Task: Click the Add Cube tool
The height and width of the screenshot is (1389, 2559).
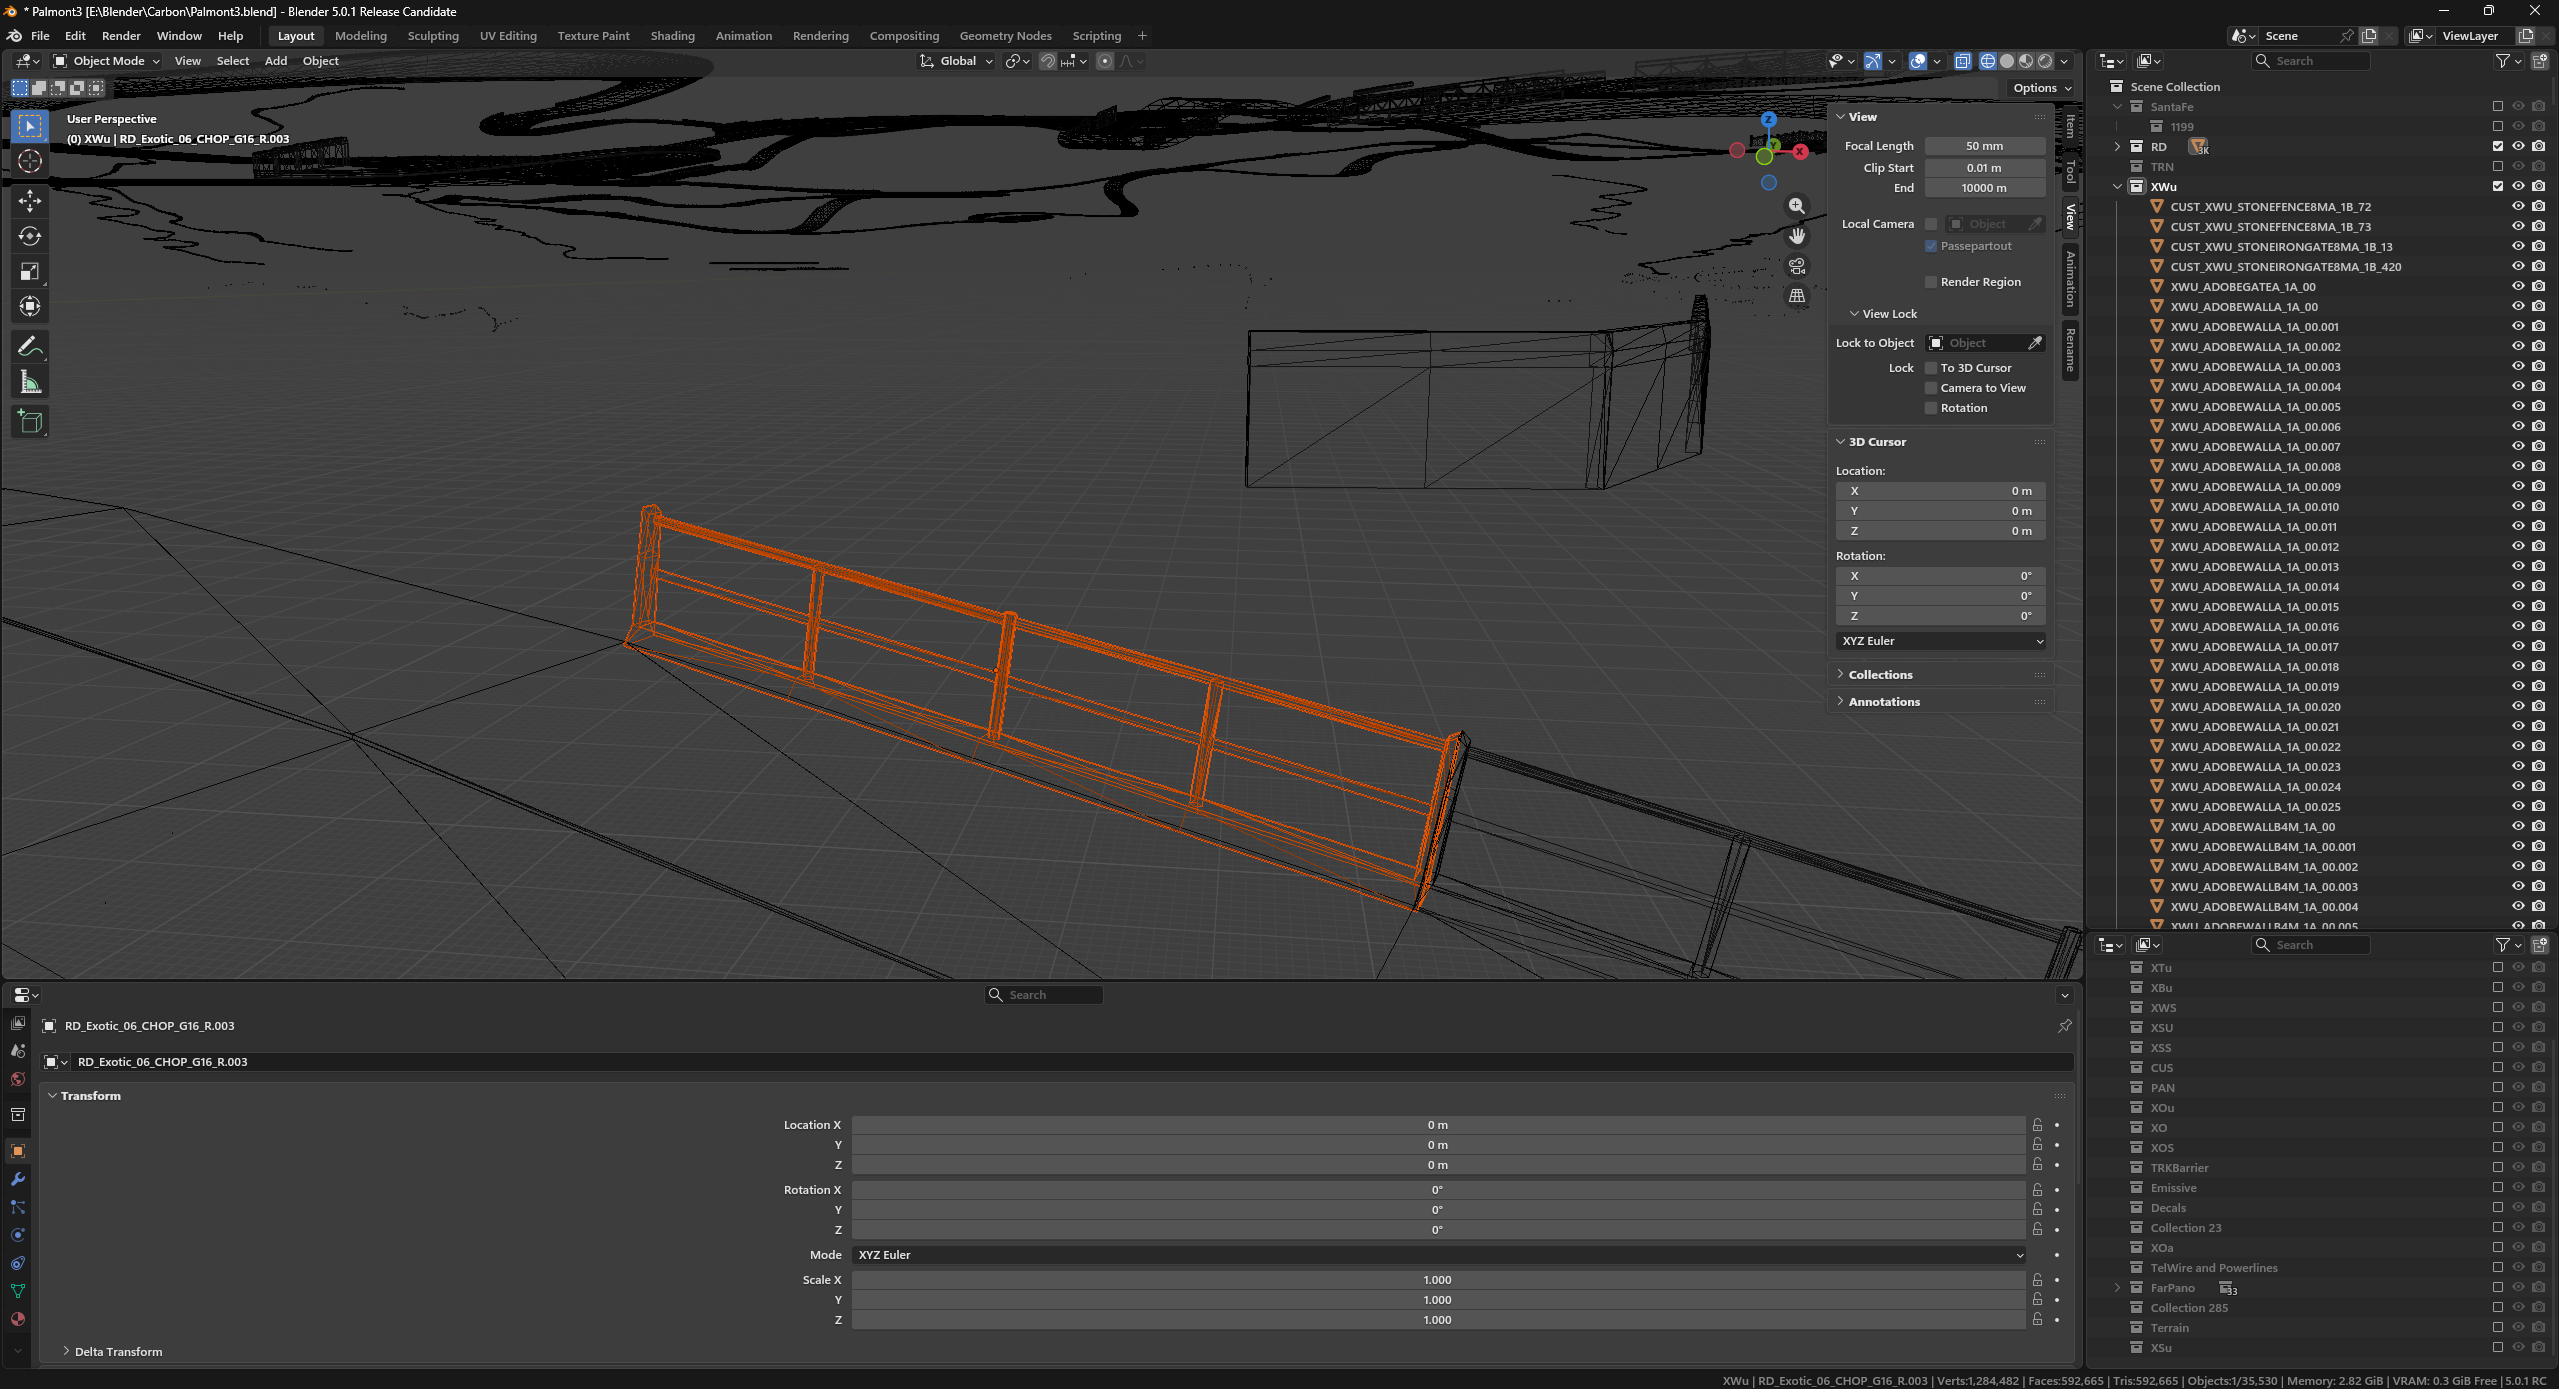Action: point(30,421)
